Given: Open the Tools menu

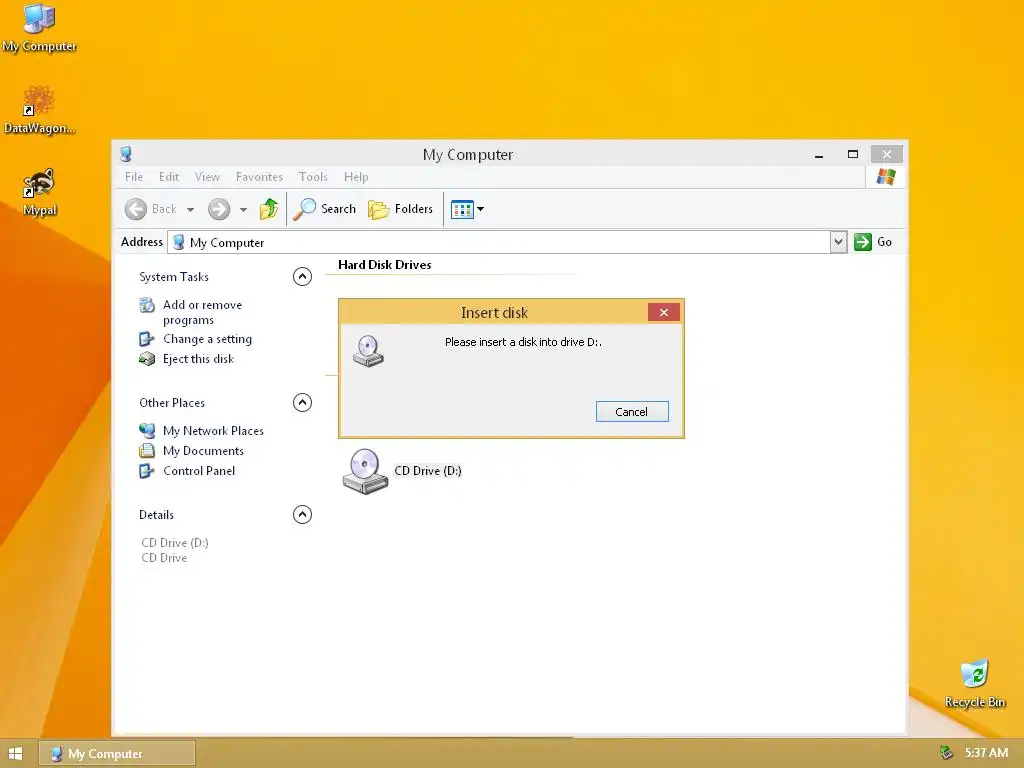Looking at the screenshot, I should click(x=313, y=177).
